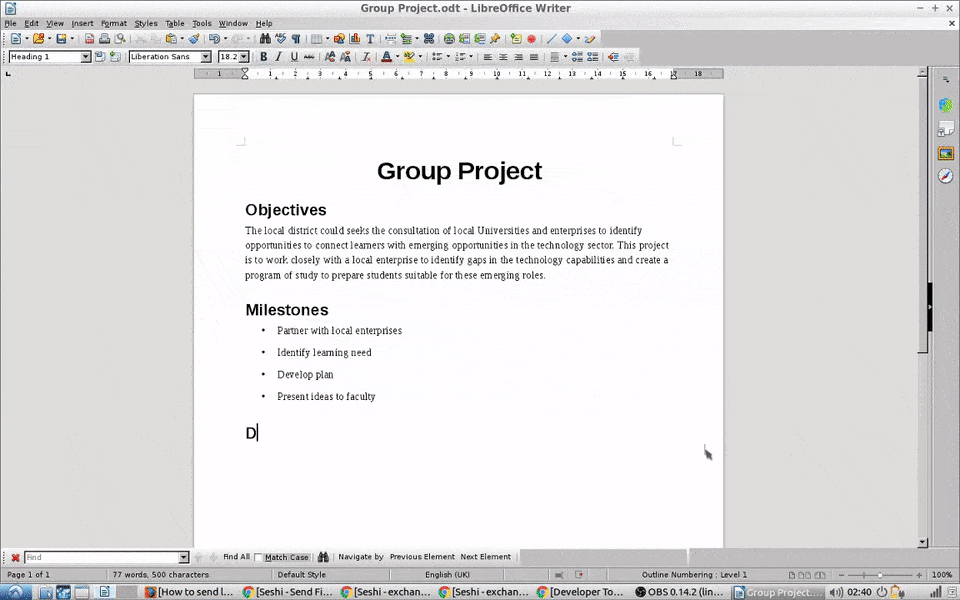Open the Tools menu
960x600 pixels.
201,23
